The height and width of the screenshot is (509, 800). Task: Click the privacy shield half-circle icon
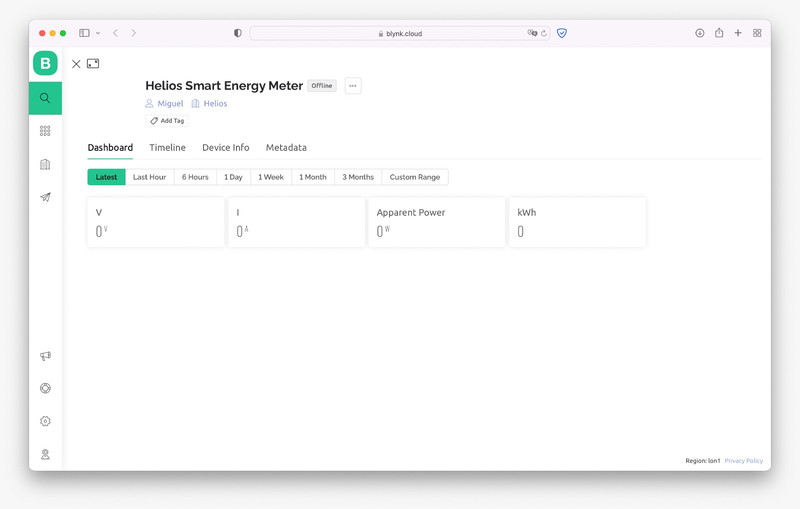(238, 33)
